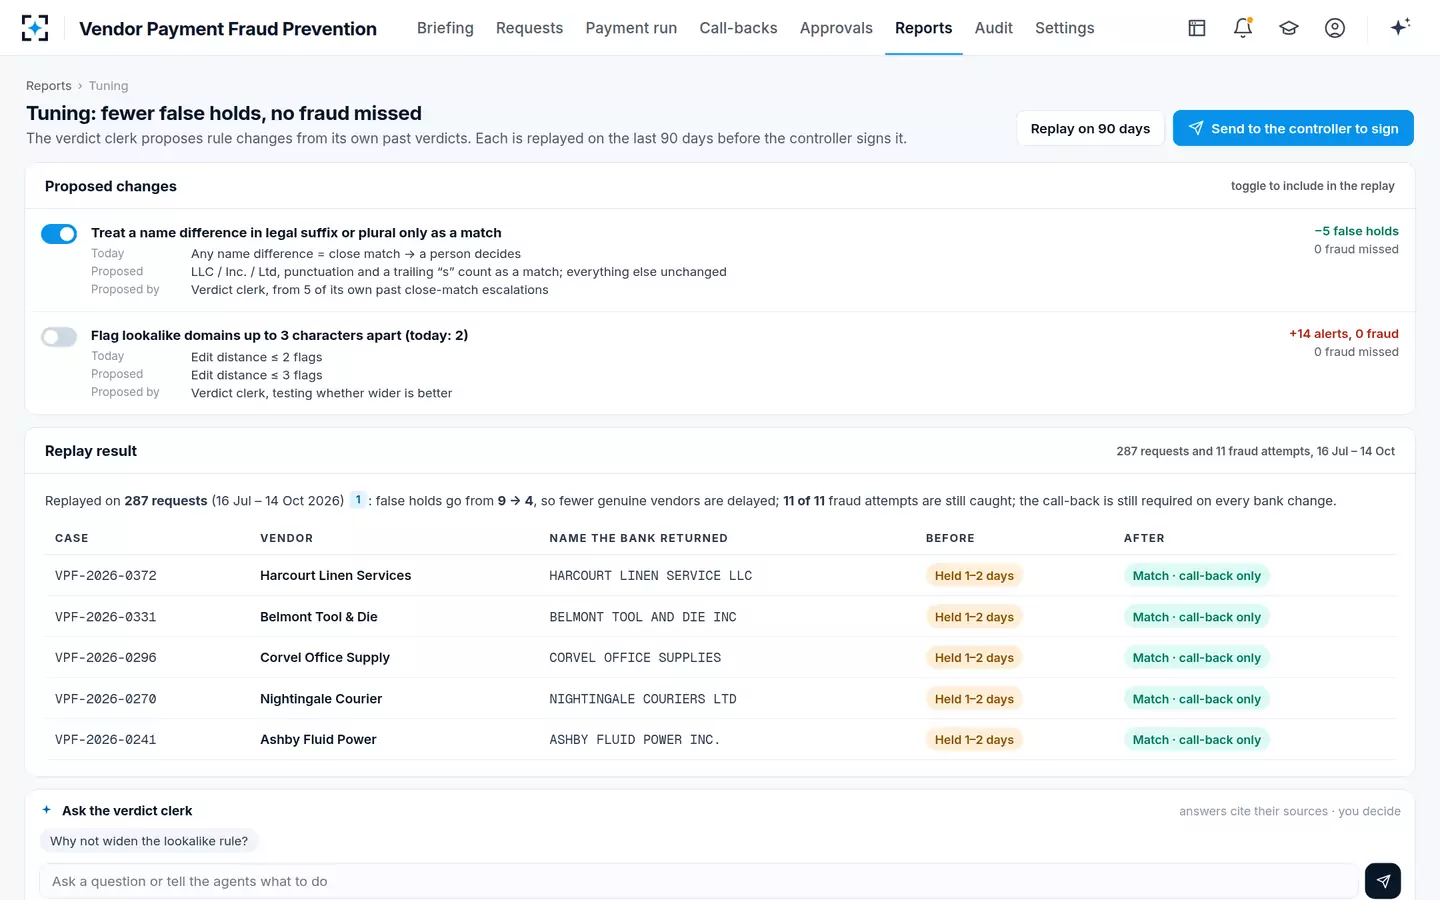Focus the ask a question input field
Viewport: 1440px width, 900px height.
(698, 881)
